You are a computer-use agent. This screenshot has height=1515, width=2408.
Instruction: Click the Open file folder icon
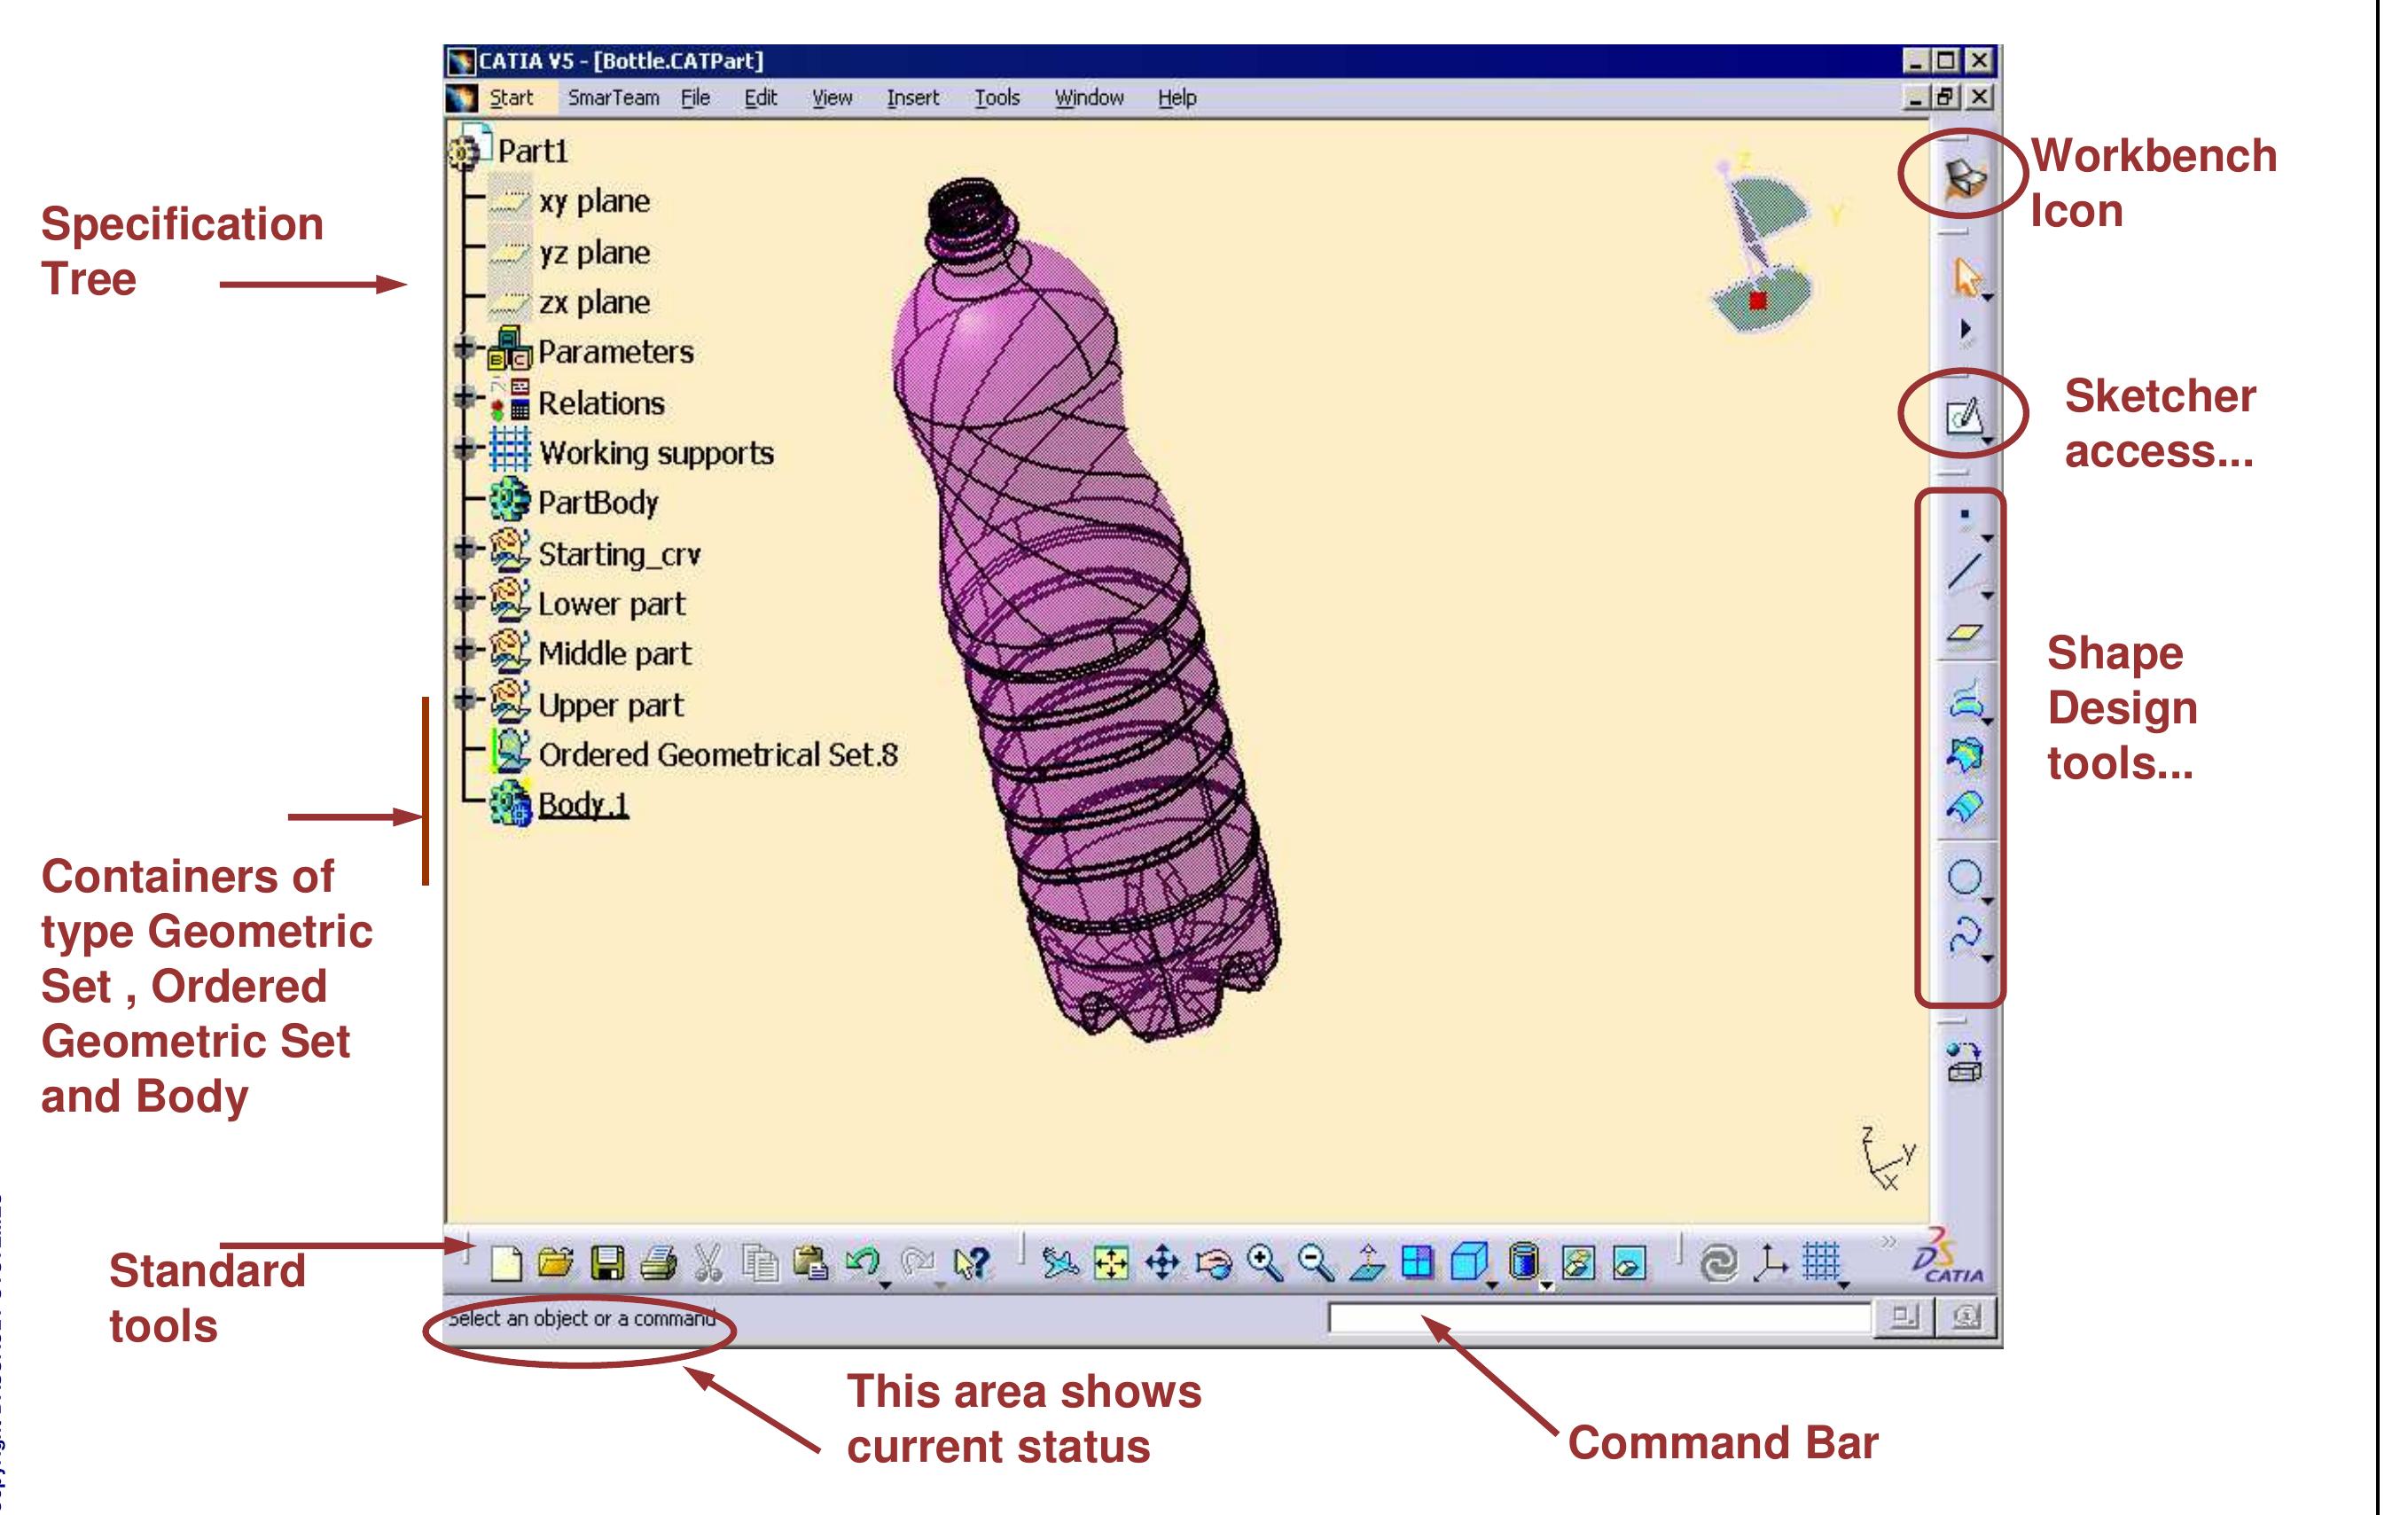[x=556, y=1264]
